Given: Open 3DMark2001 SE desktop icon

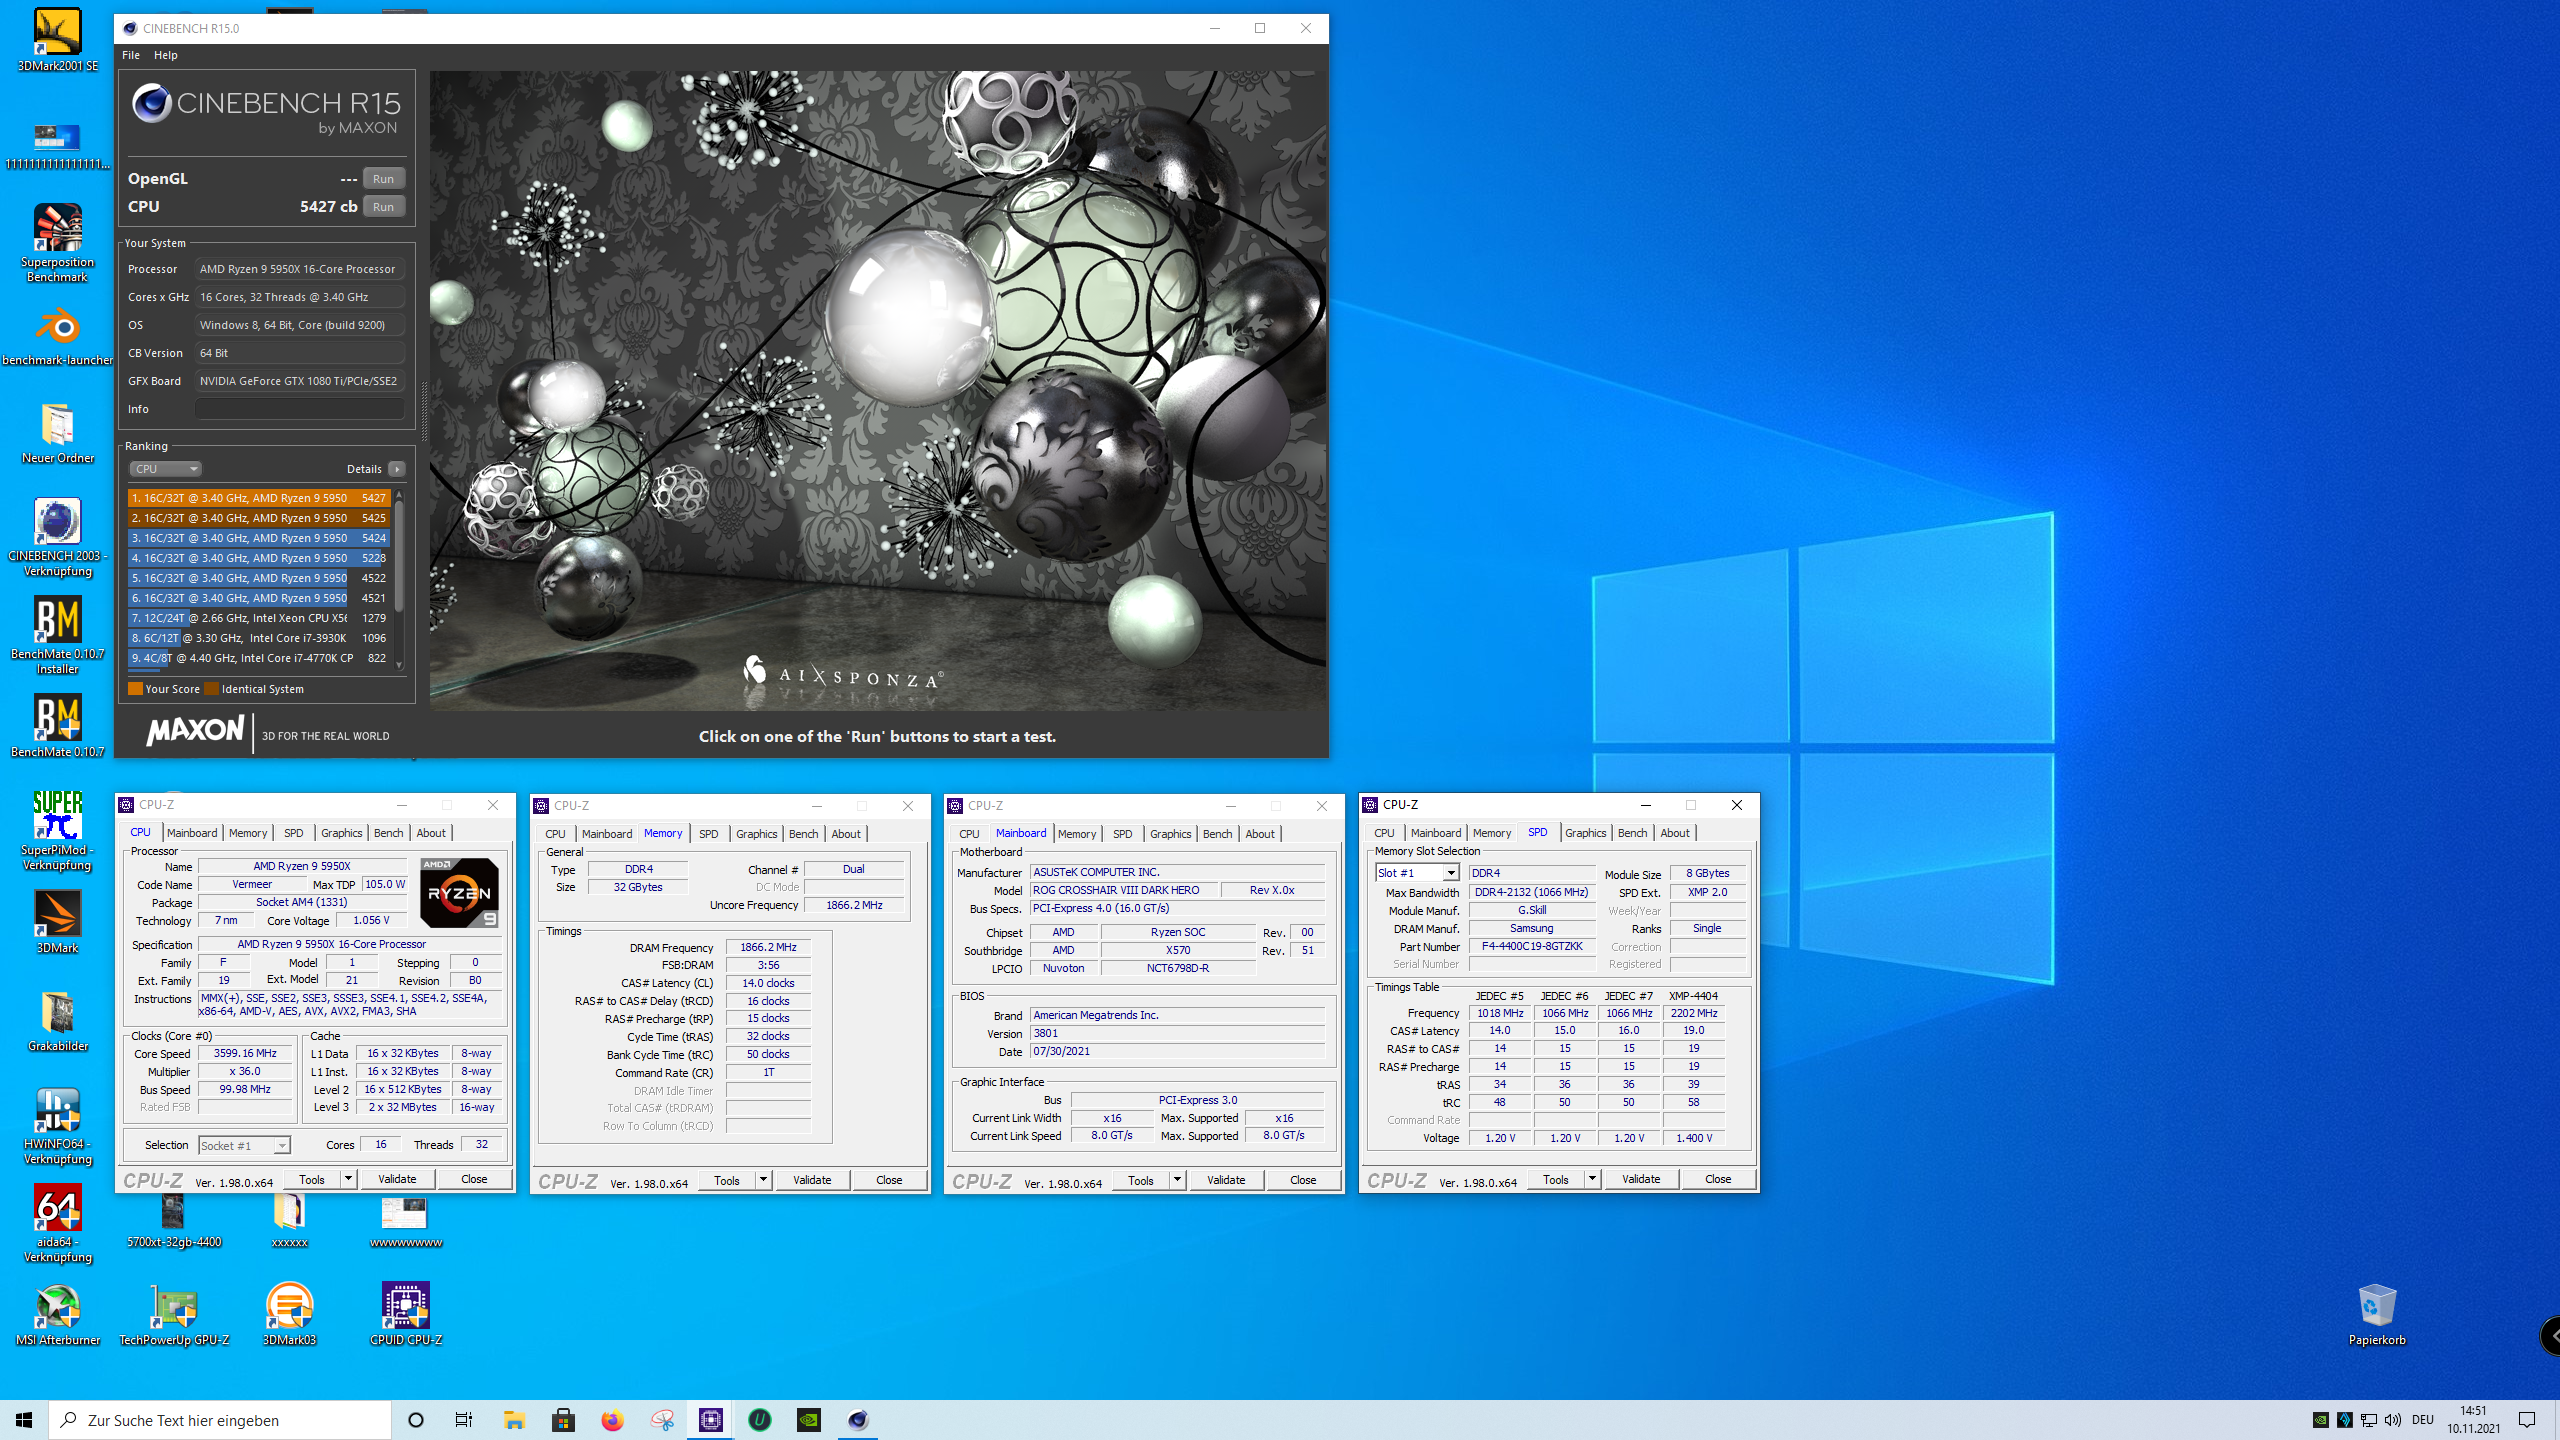Looking at the screenshot, I should point(57,40).
